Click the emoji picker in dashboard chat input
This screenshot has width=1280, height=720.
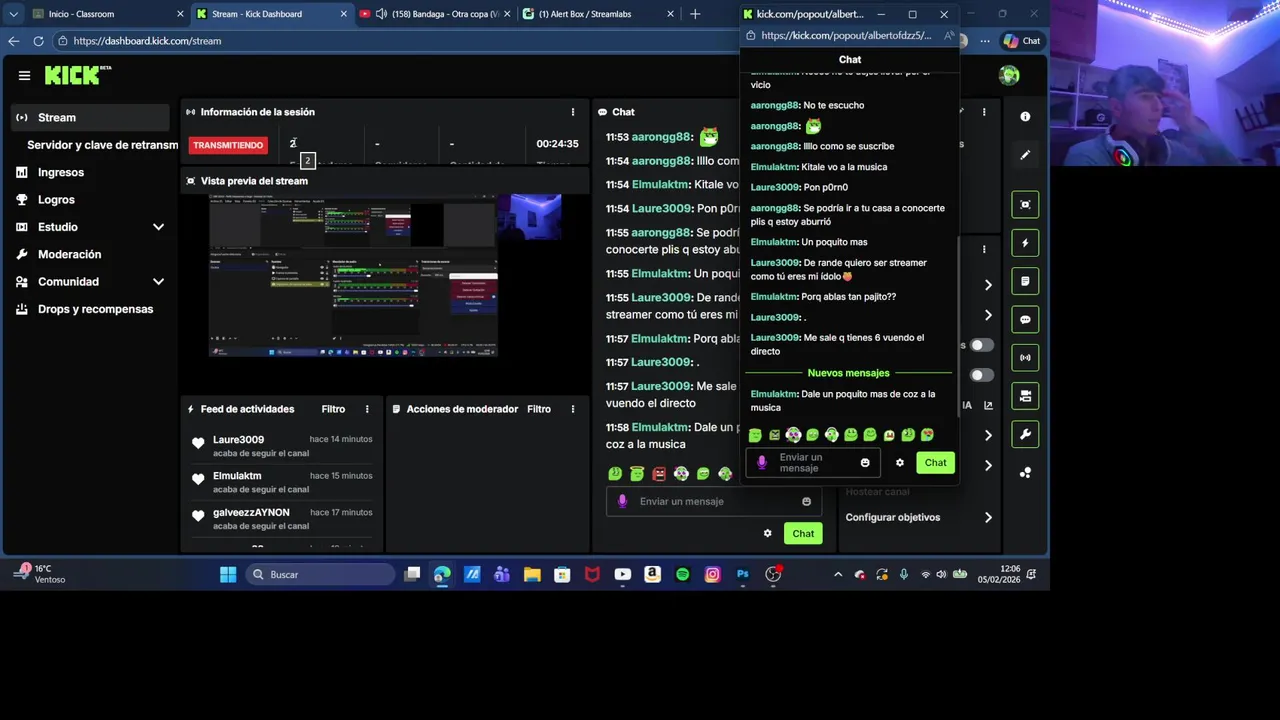(x=806, y=501)
